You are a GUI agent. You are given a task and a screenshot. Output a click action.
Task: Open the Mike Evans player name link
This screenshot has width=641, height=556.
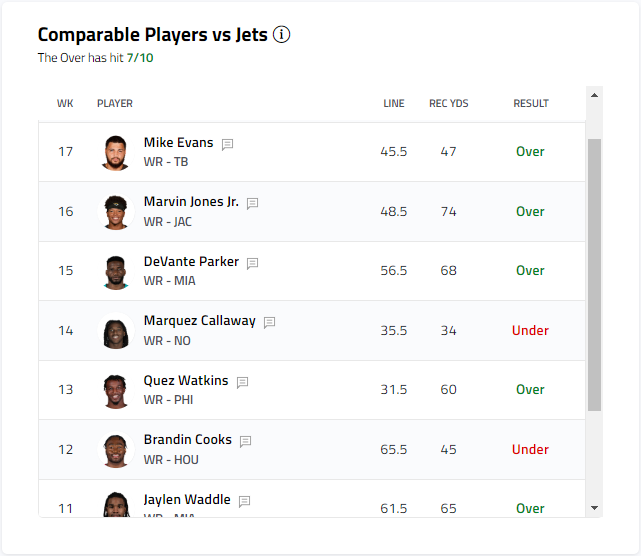[178, 143]
